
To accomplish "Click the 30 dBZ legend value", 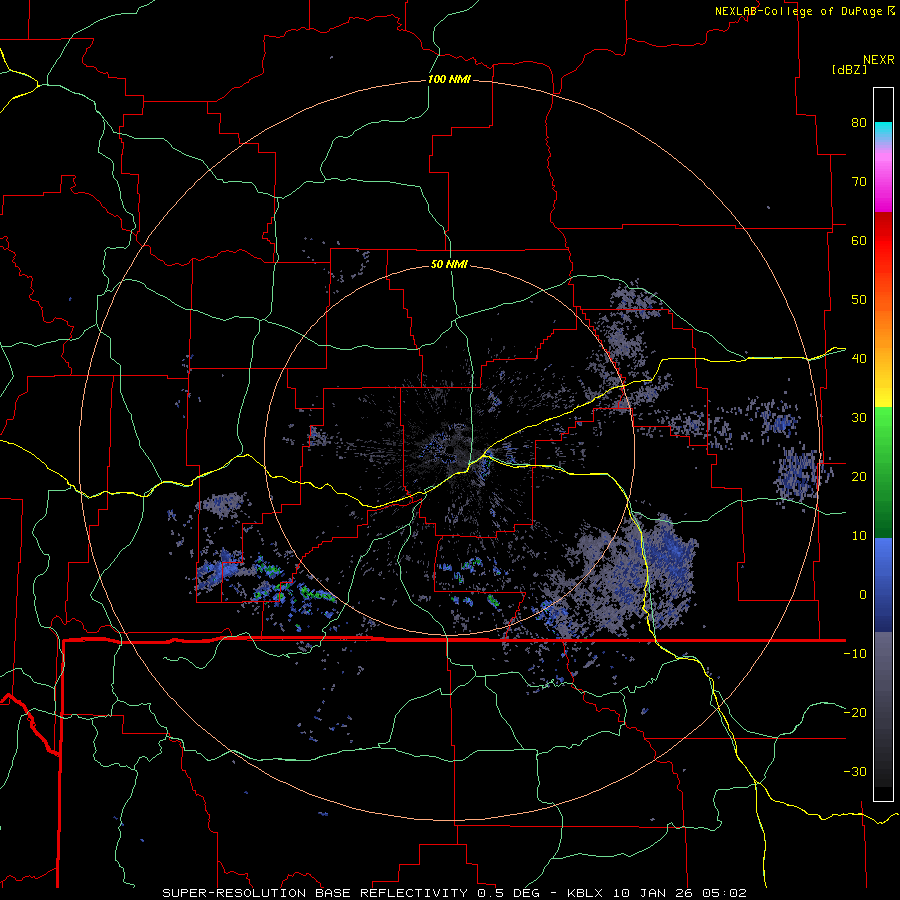I will pos(859,417).
